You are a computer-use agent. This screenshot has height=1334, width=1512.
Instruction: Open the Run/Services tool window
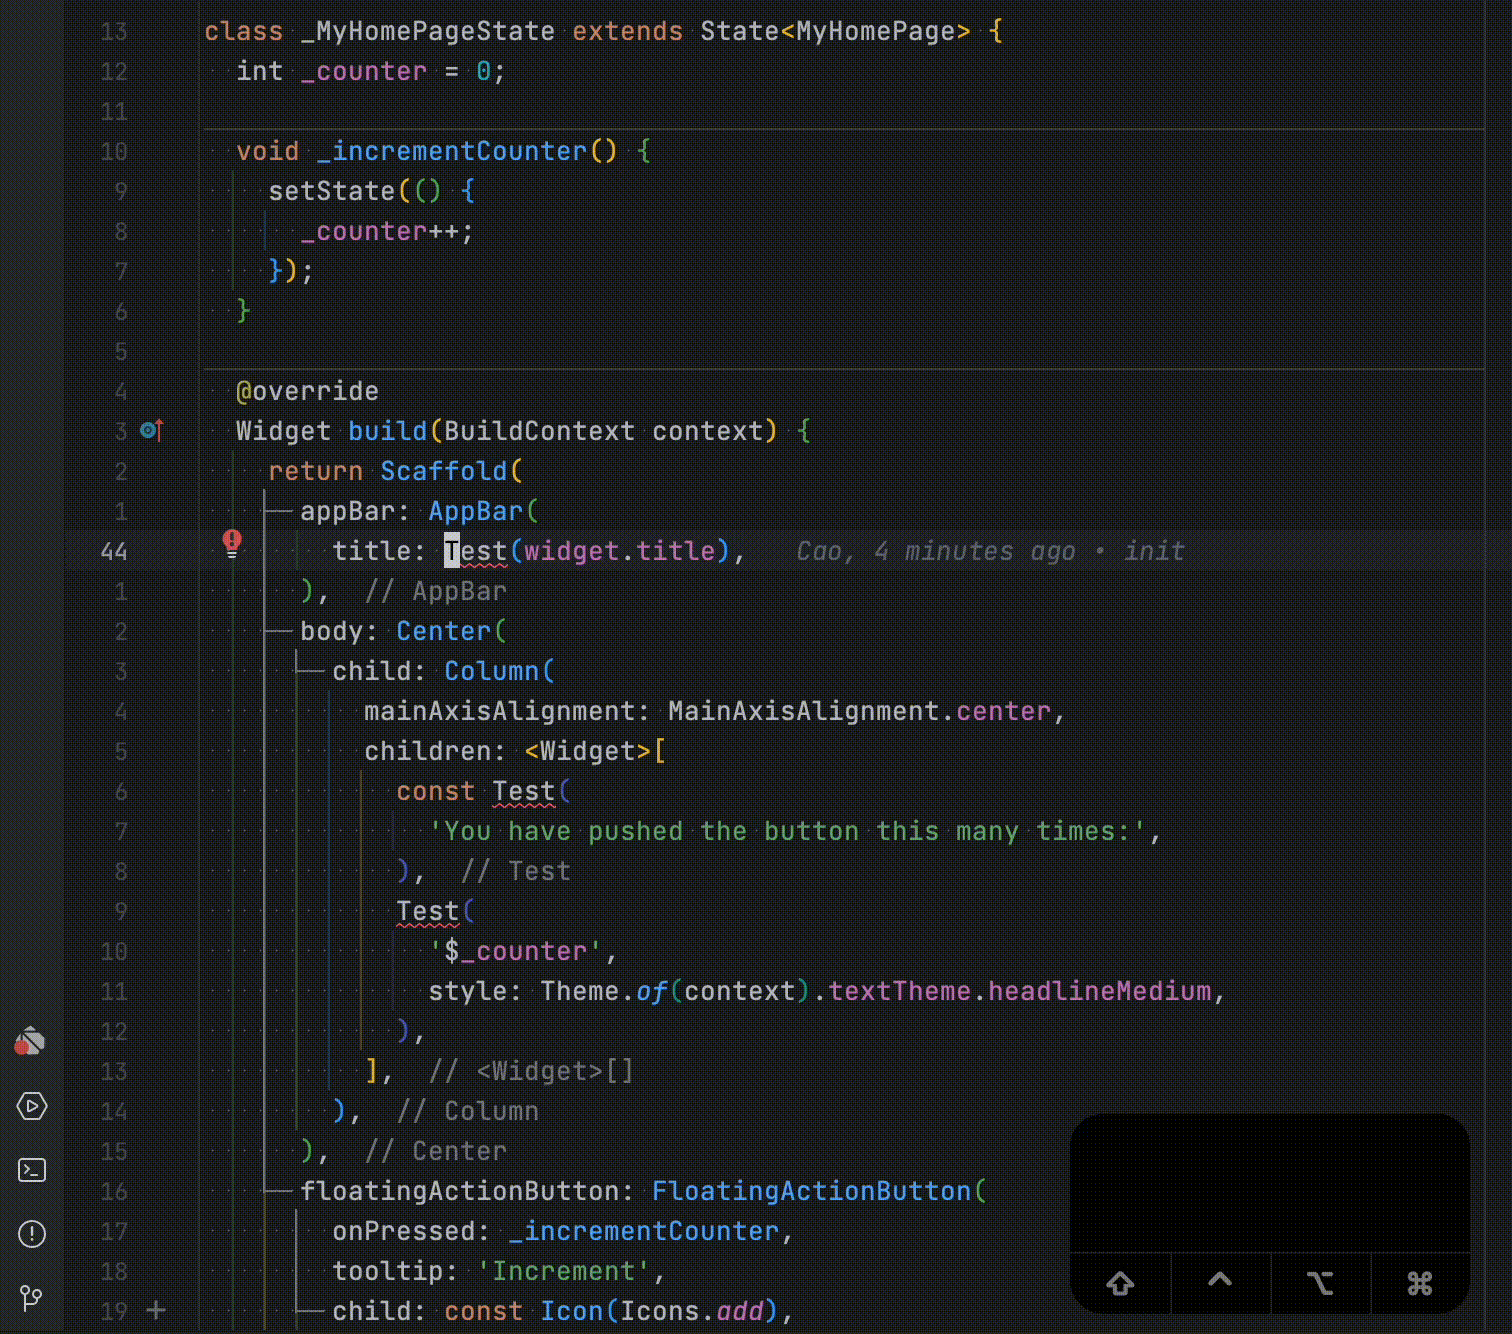pyautogui.click(x=31, y=1106)
